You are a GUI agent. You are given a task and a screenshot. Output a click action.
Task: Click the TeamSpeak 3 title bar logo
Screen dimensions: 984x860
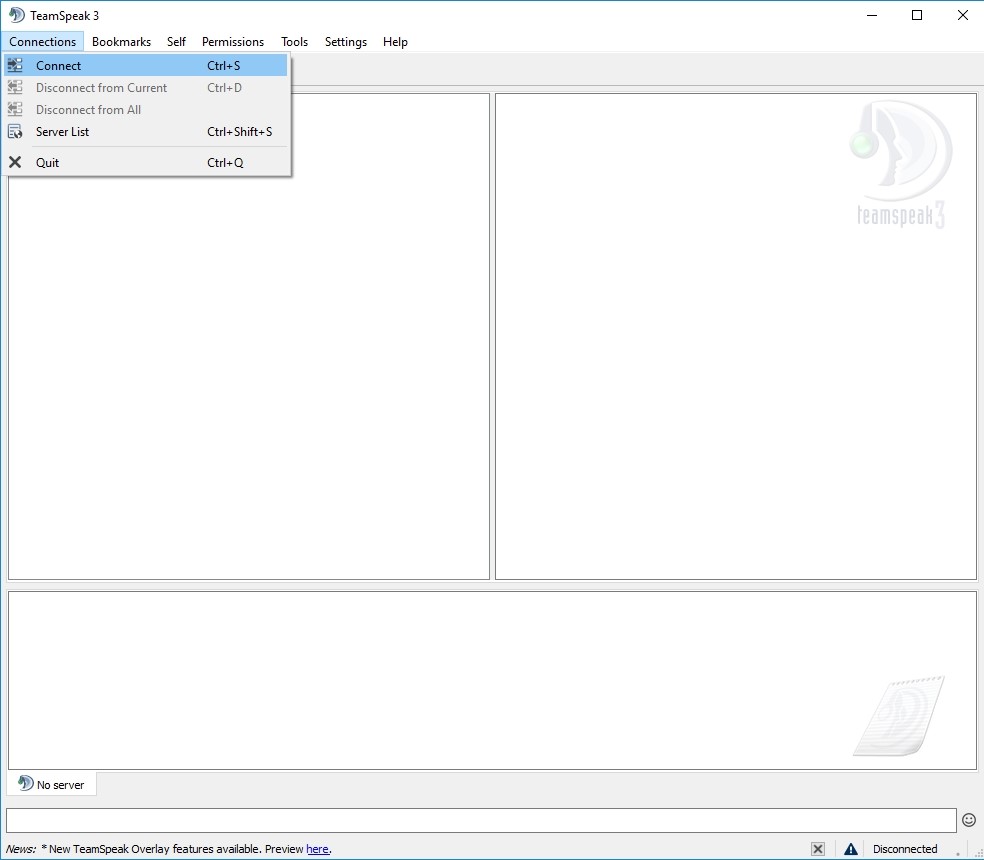pos(17,15)
